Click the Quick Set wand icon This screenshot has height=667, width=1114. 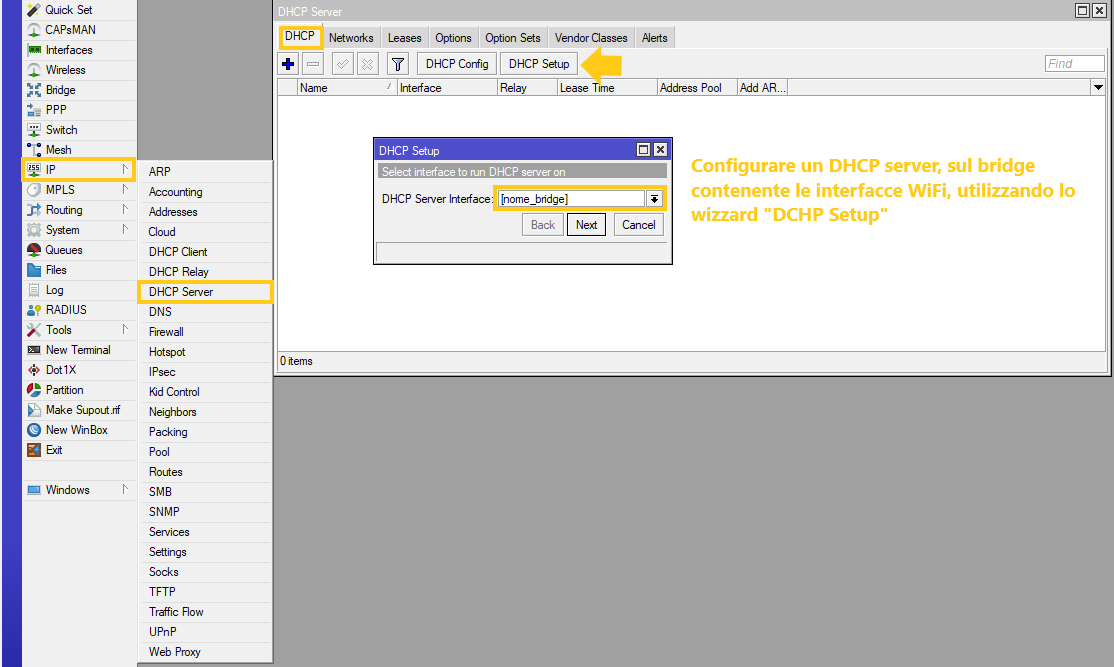[x=33, y=10]
